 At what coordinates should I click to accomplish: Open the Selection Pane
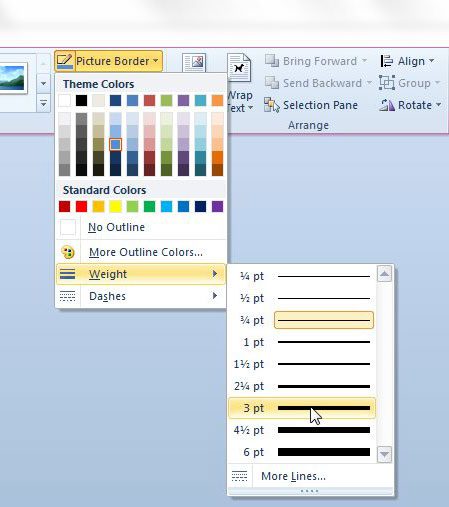[311, 105]
